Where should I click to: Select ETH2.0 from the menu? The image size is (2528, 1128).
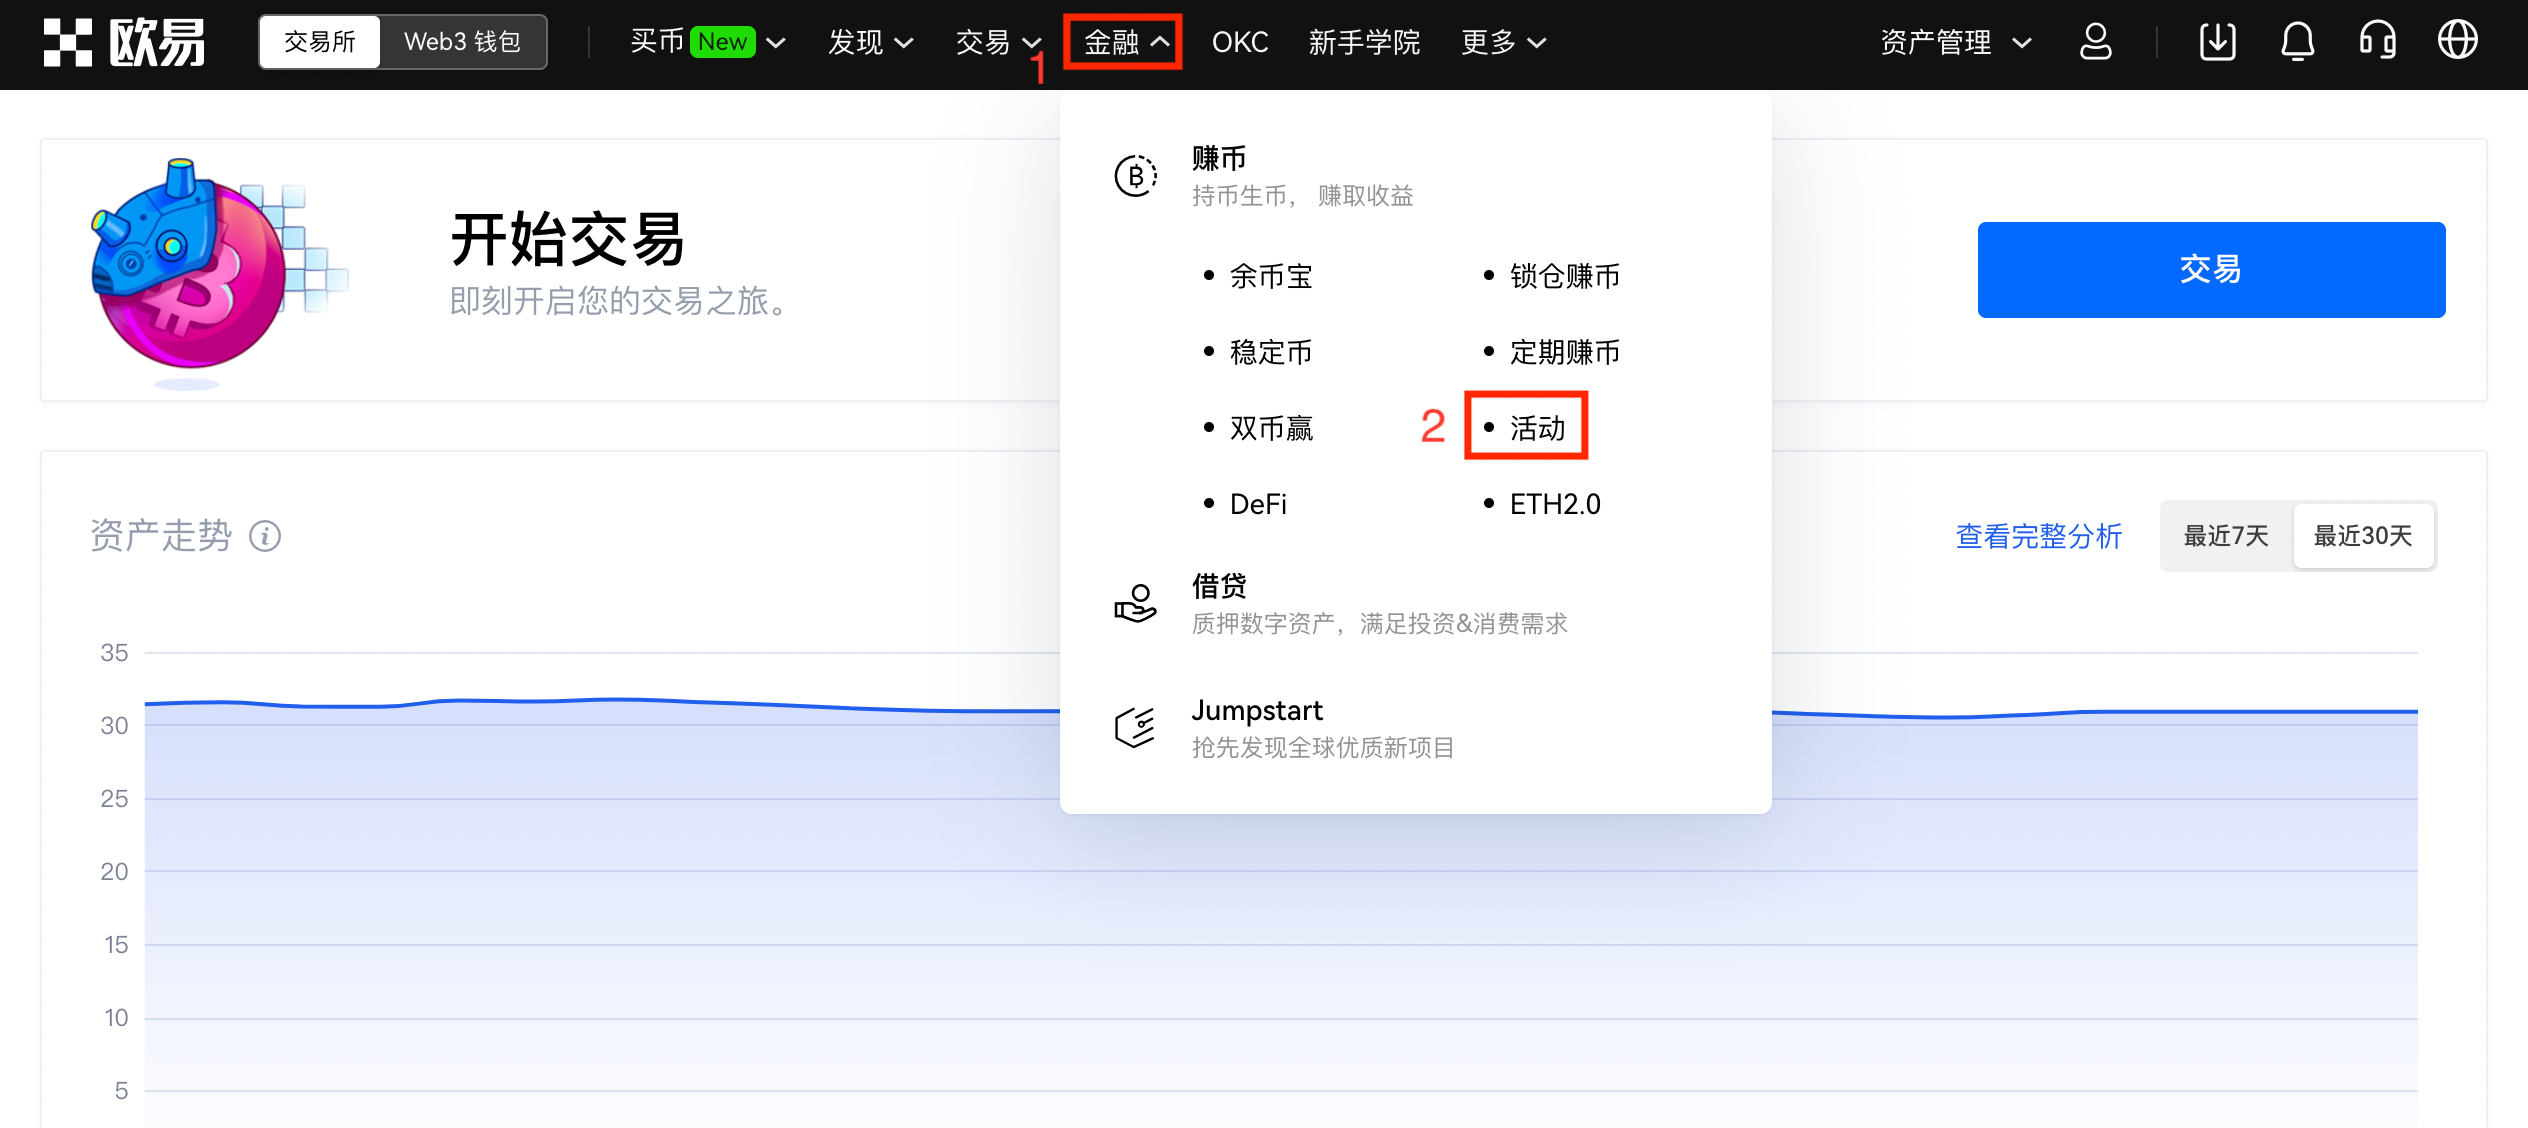(x=1555, y=504)
